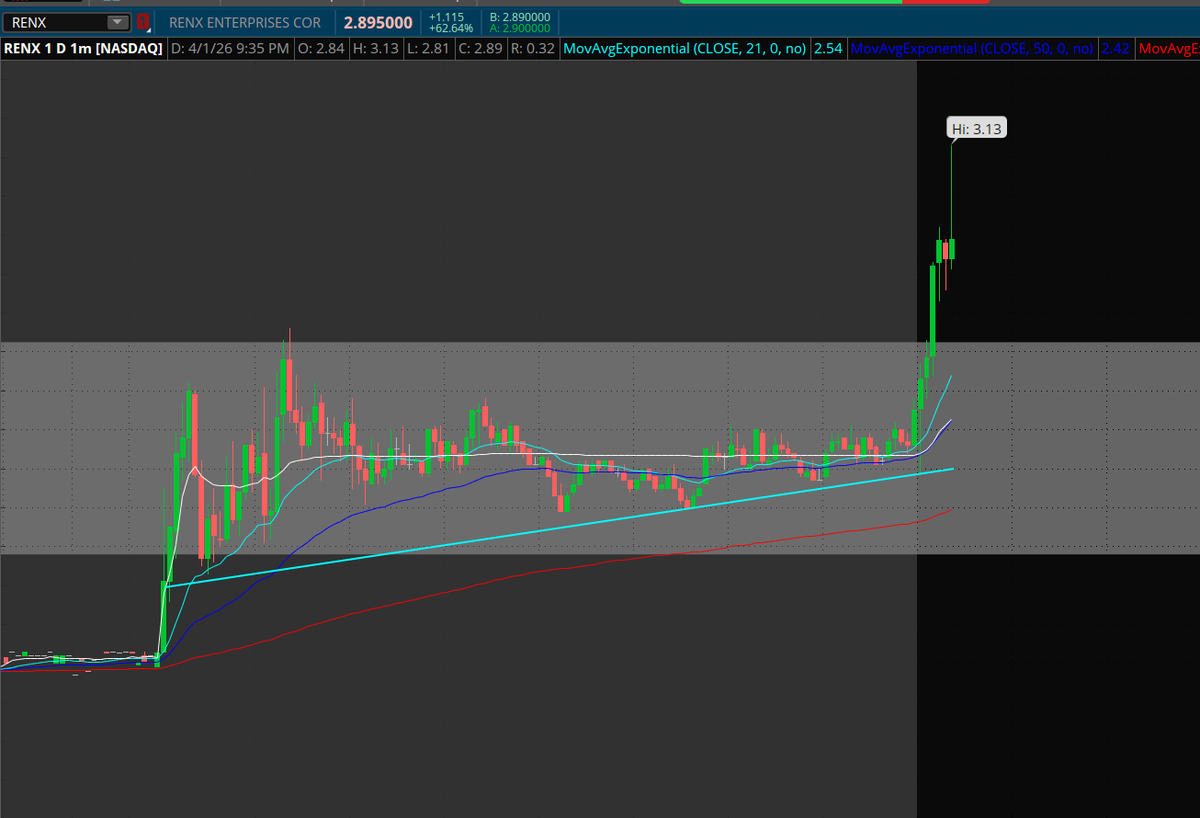Click the date readout D: 4/1/26 9:35 PM

point(230,48)
